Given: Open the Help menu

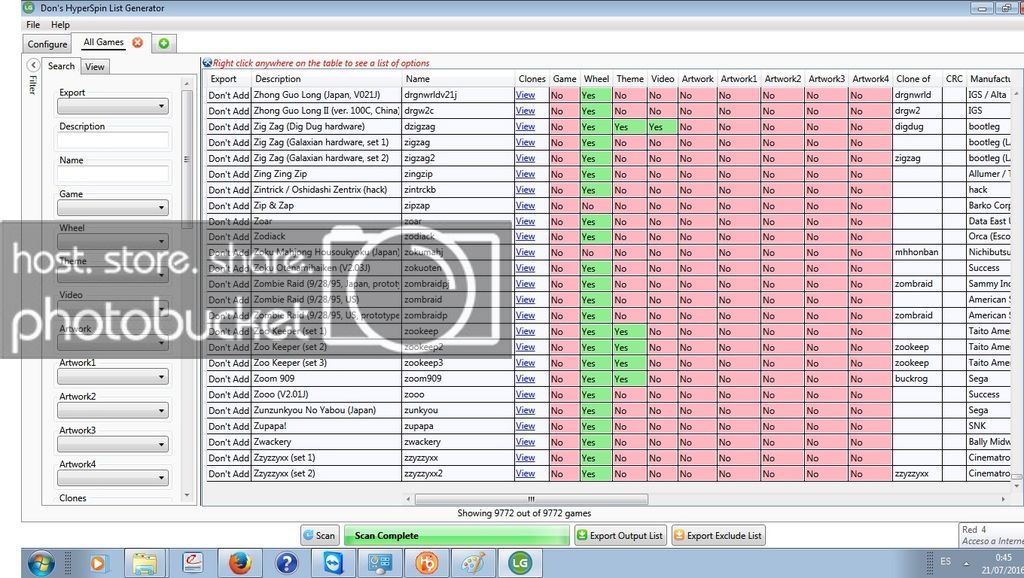Looking at the screenshot, I should (x=60, y=24).
